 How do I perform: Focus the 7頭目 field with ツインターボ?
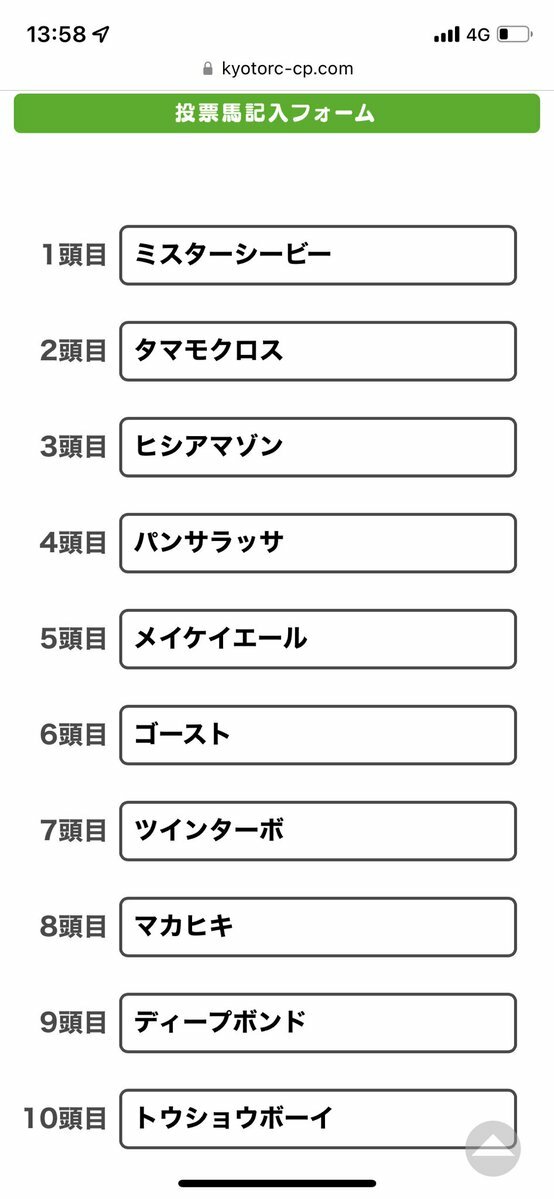[x=318, y=831]
